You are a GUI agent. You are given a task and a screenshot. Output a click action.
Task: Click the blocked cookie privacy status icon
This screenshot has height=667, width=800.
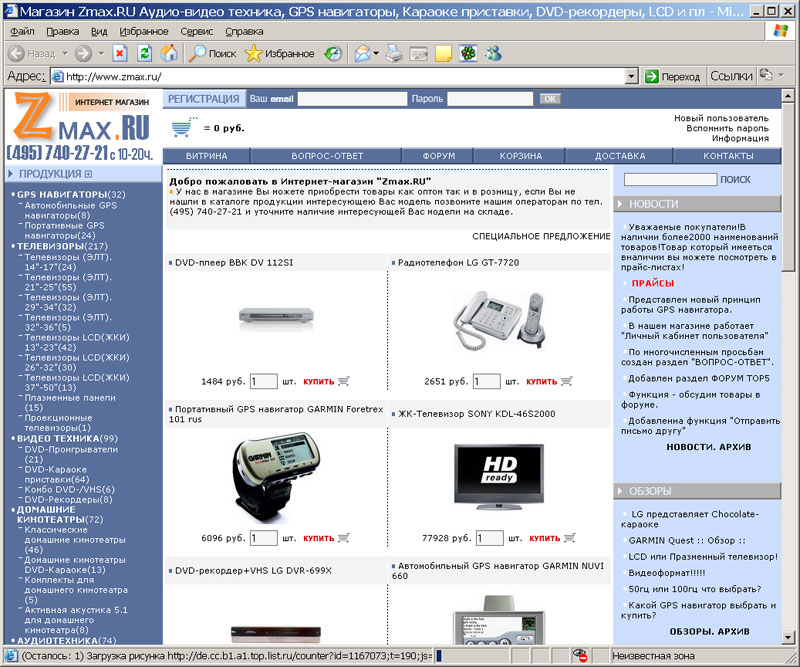point(579,655)
